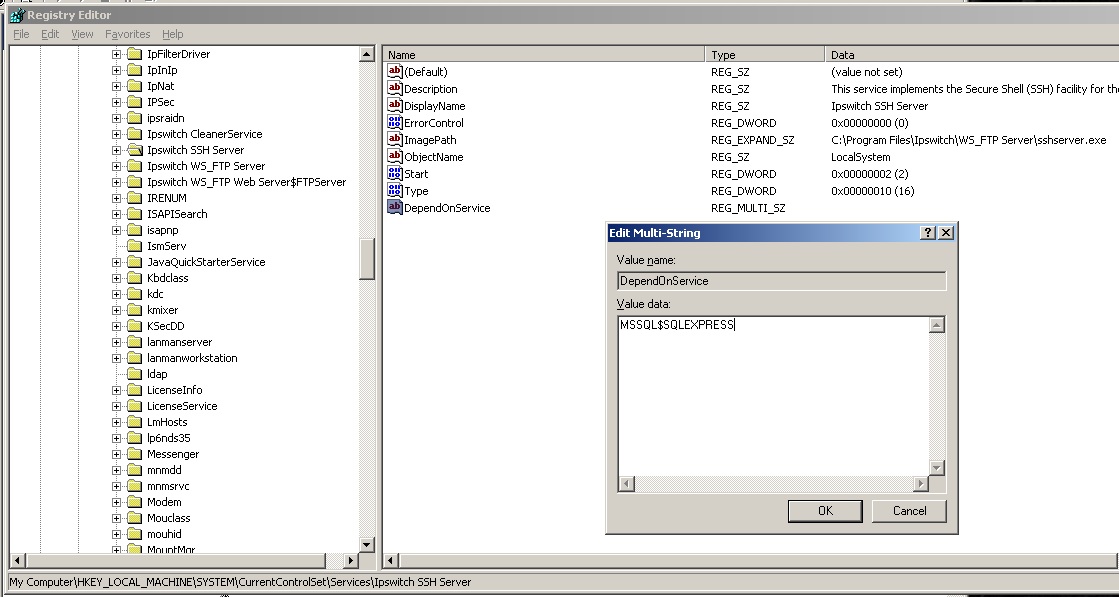This screenshot has height=597, width=1119.
Task: Click the Ipswitch SSH Server open folder icon
Action: tap(135, 150)
